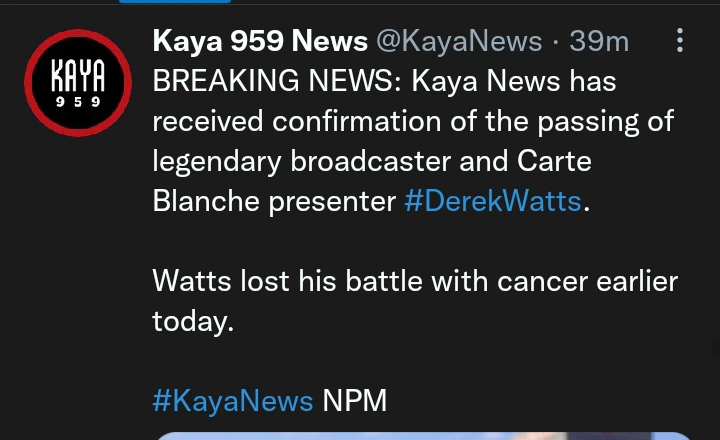The image size is (720, 440).
Task: Click the word today. in the tweet
Action: click(193, 321)
